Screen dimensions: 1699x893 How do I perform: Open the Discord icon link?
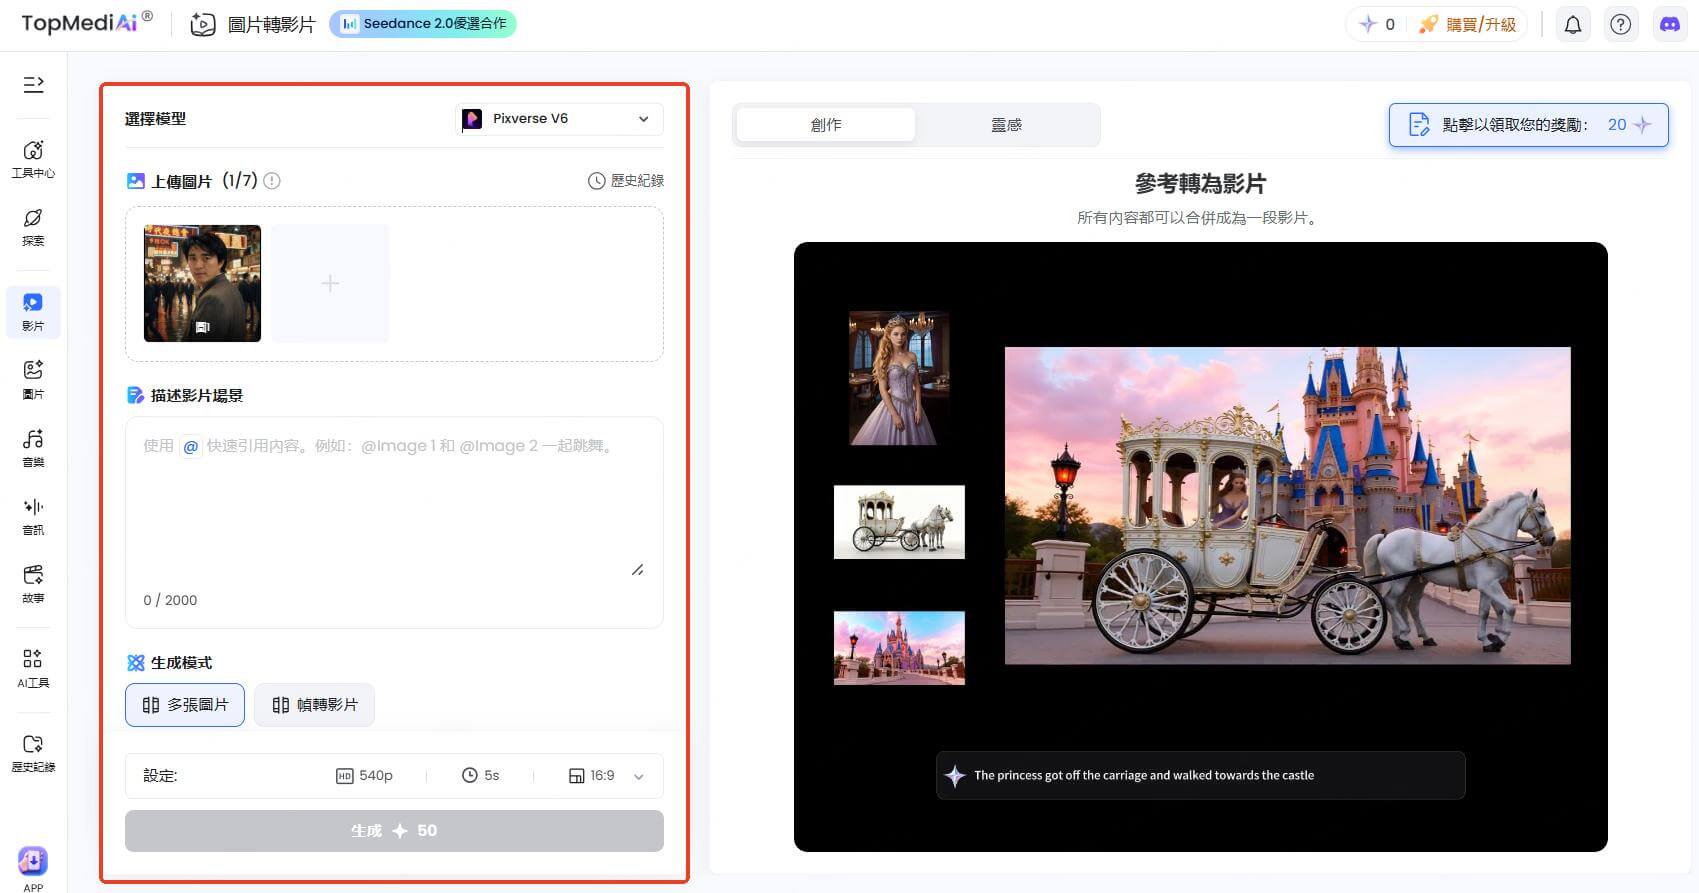point(1670,25)
